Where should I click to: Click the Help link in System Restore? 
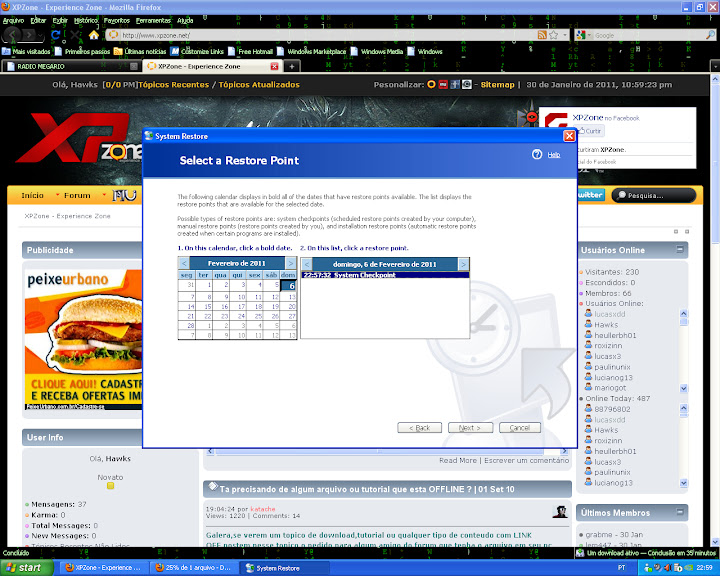pos(554,155)
